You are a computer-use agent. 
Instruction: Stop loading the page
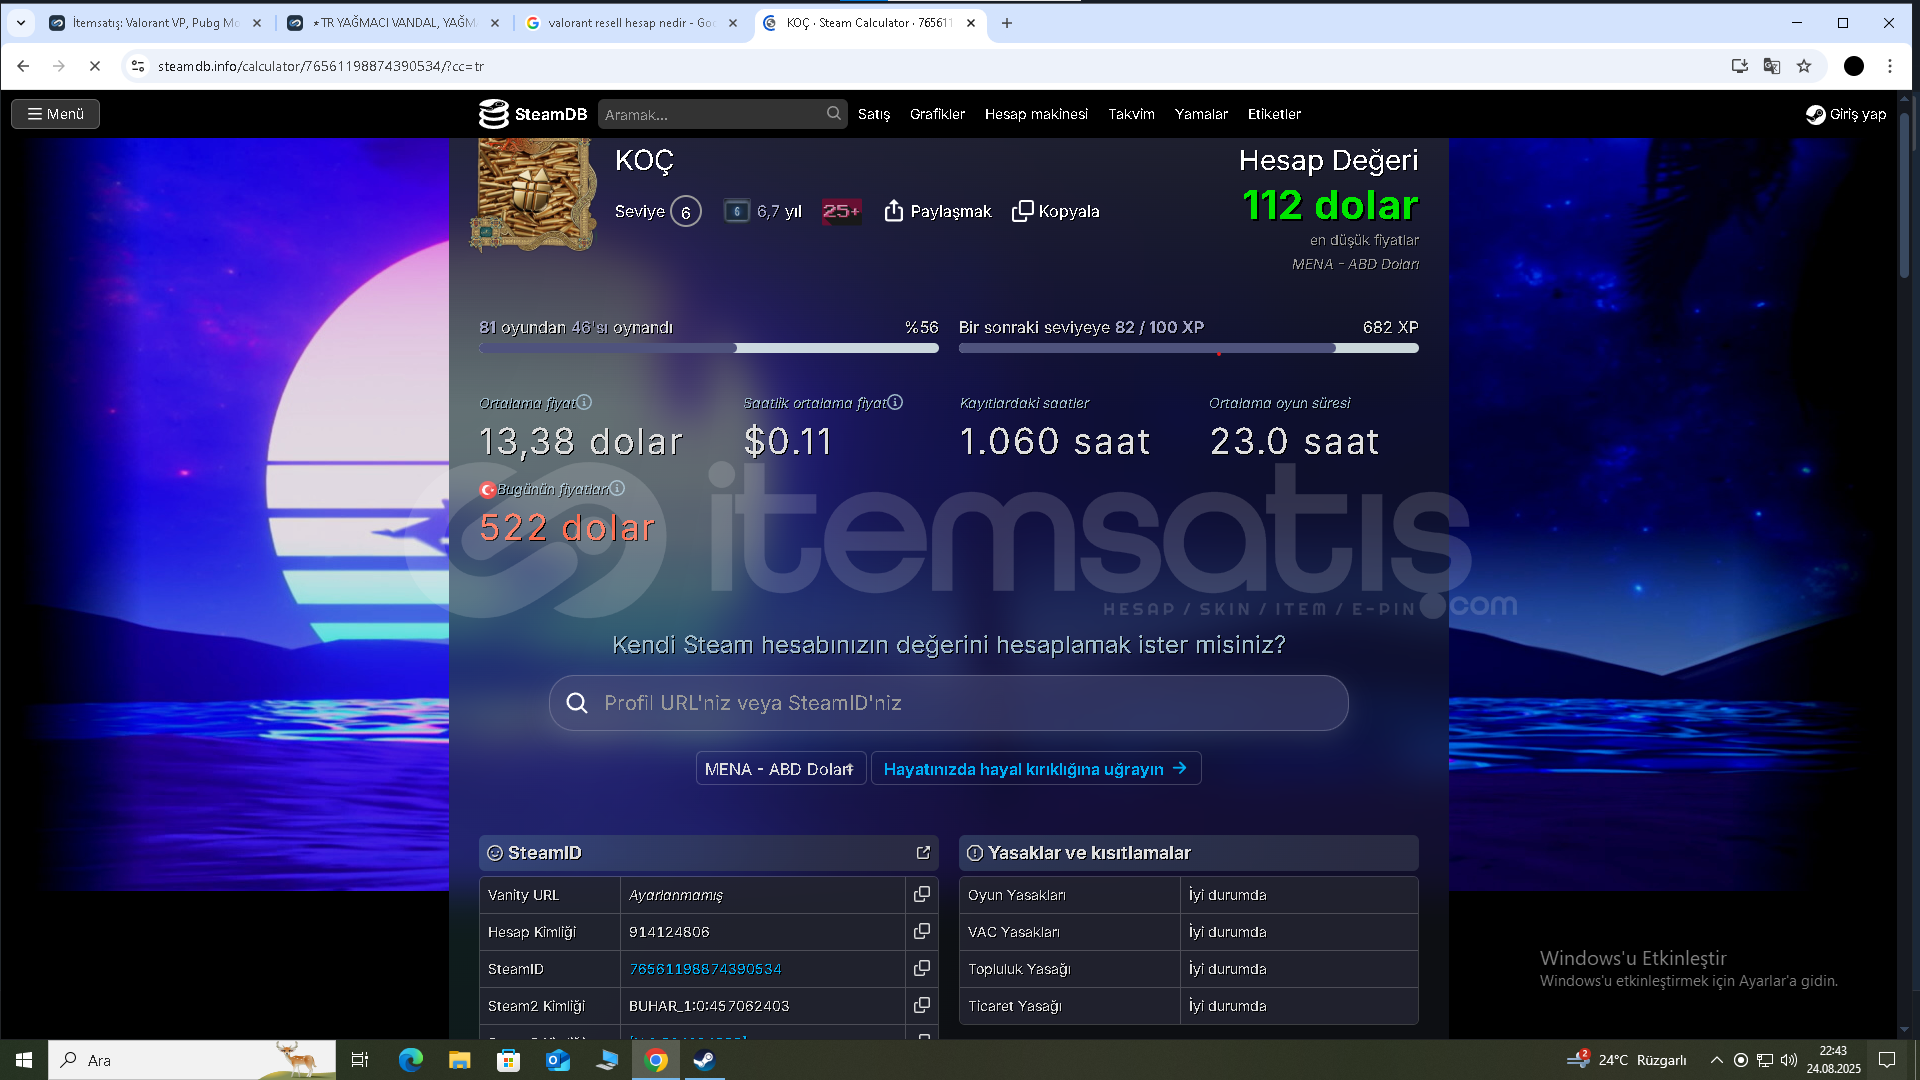95,66
